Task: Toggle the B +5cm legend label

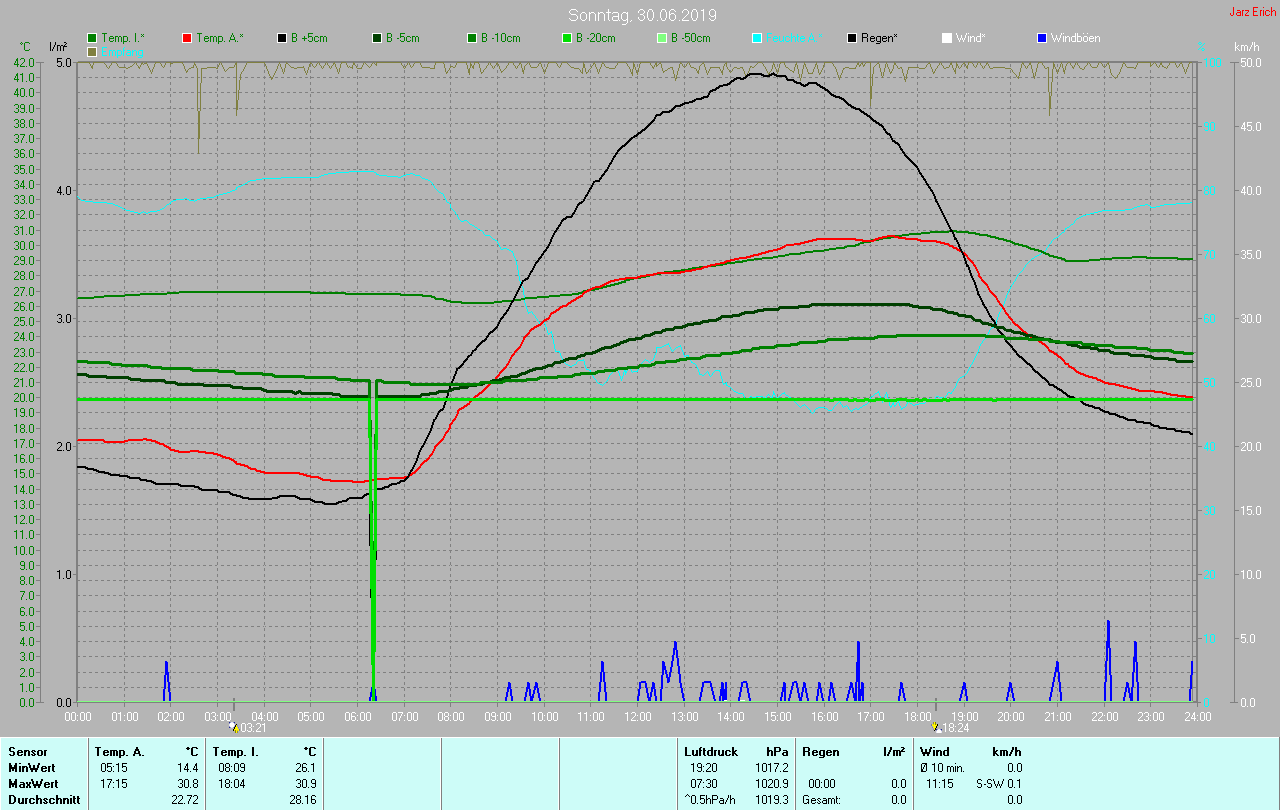Action: tap(309, 38)
